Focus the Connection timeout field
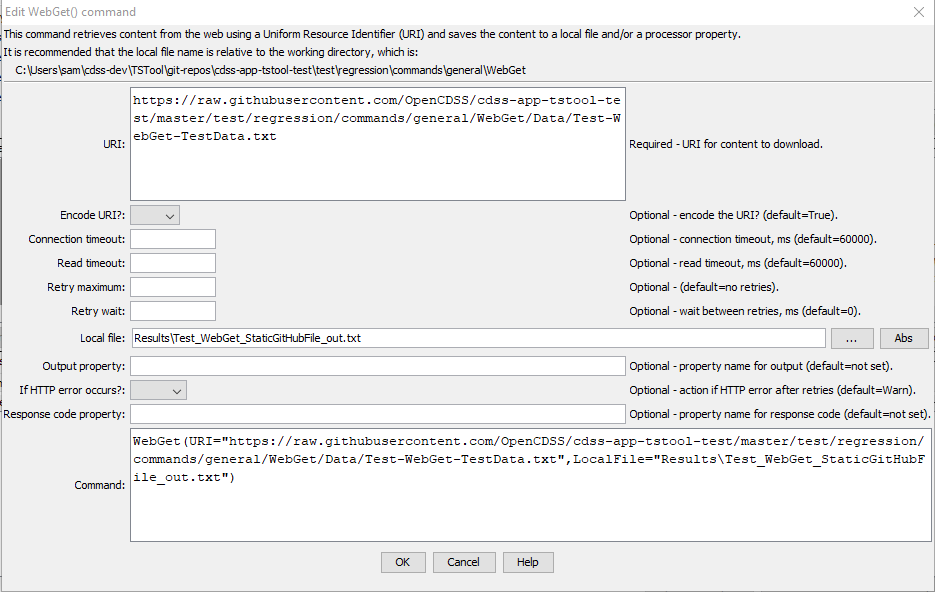Viewport: 935px width, 592px height. [173, 239]
